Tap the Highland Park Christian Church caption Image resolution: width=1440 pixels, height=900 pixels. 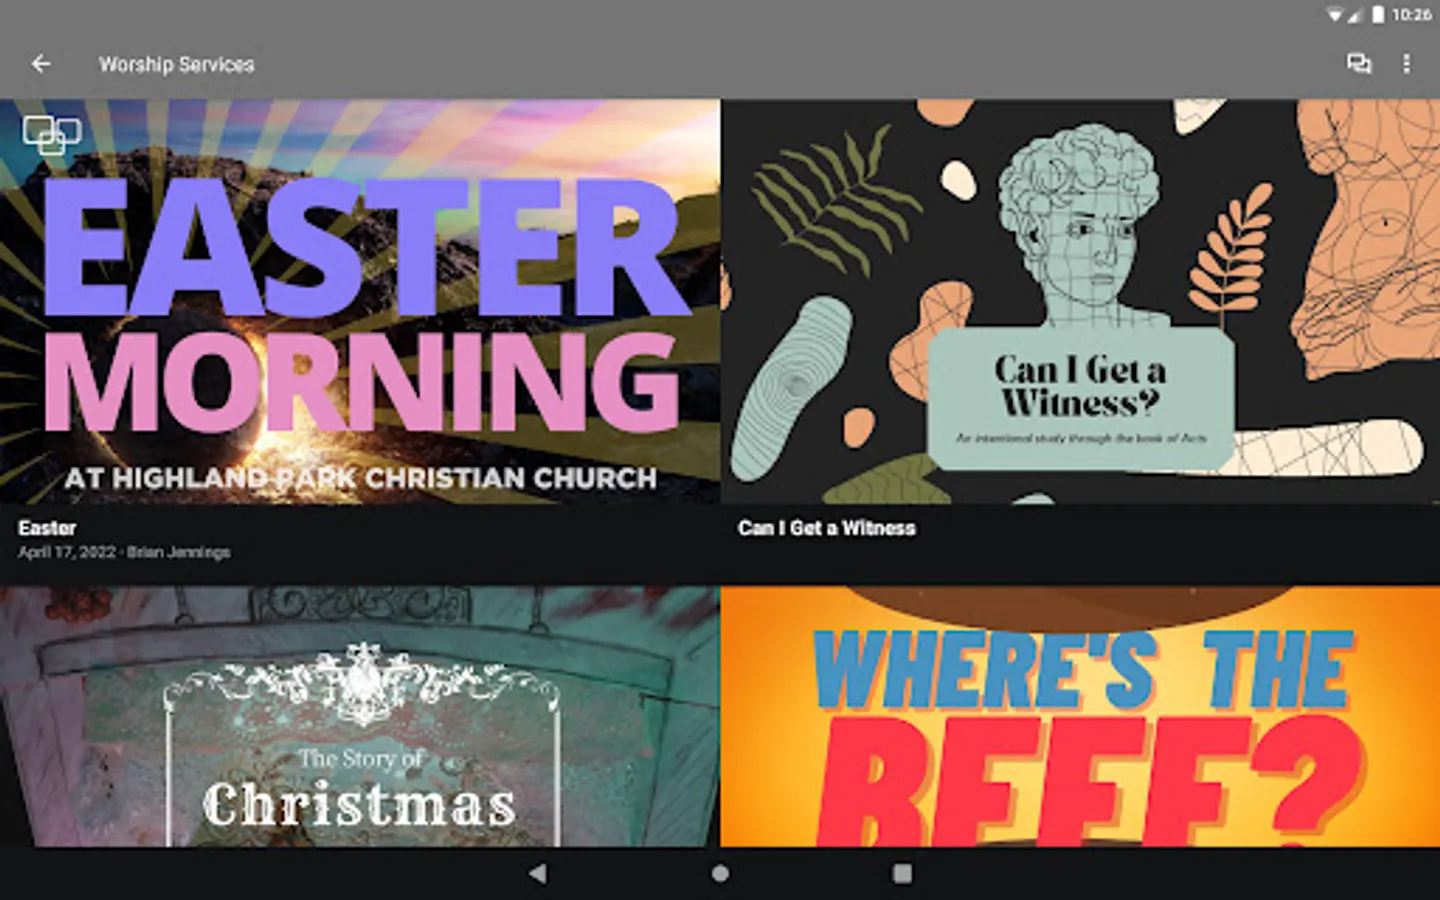point(360,478)
